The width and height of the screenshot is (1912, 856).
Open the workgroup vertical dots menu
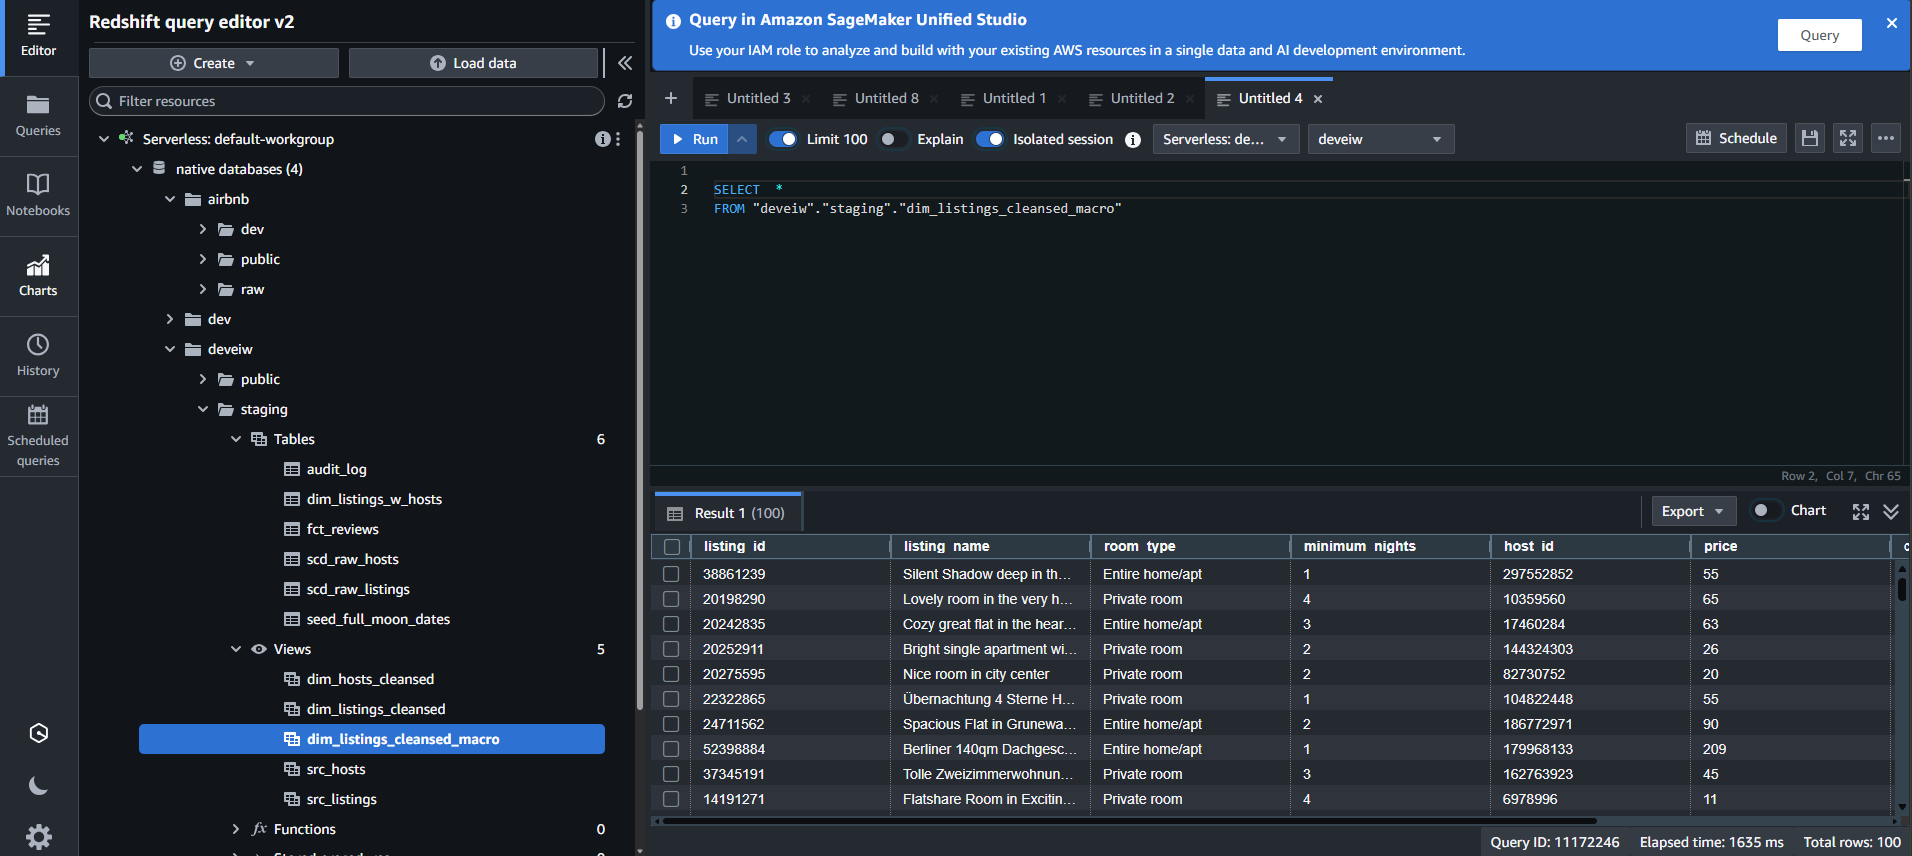click(618, 139)
